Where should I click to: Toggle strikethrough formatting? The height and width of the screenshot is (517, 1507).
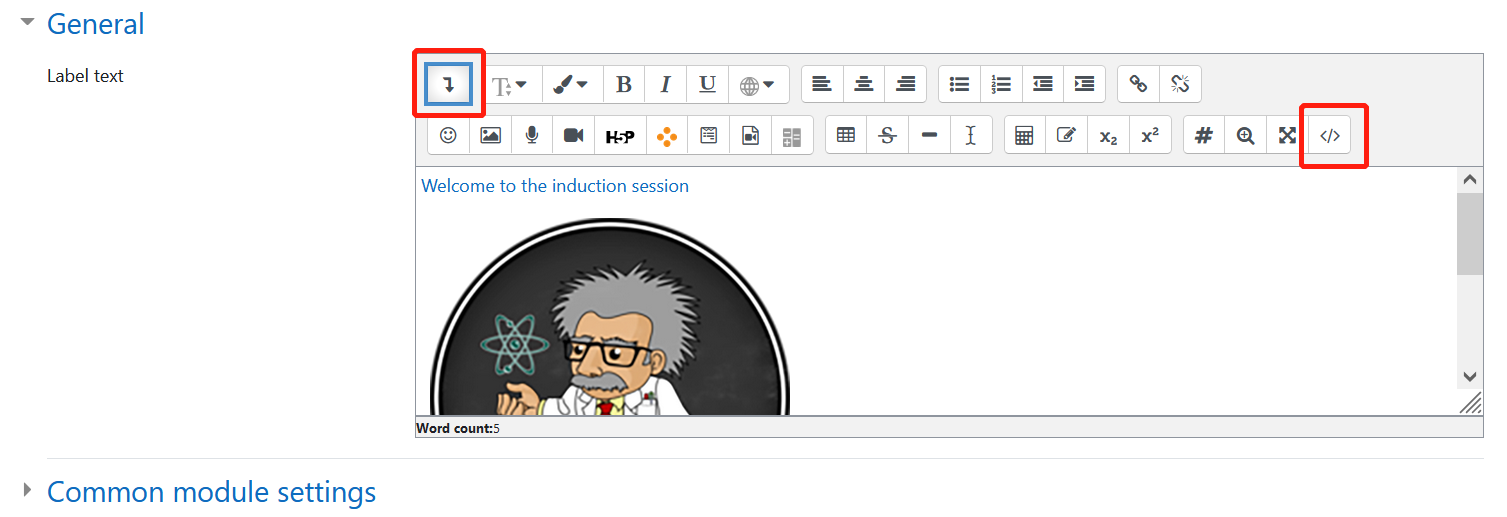(887, 135)
